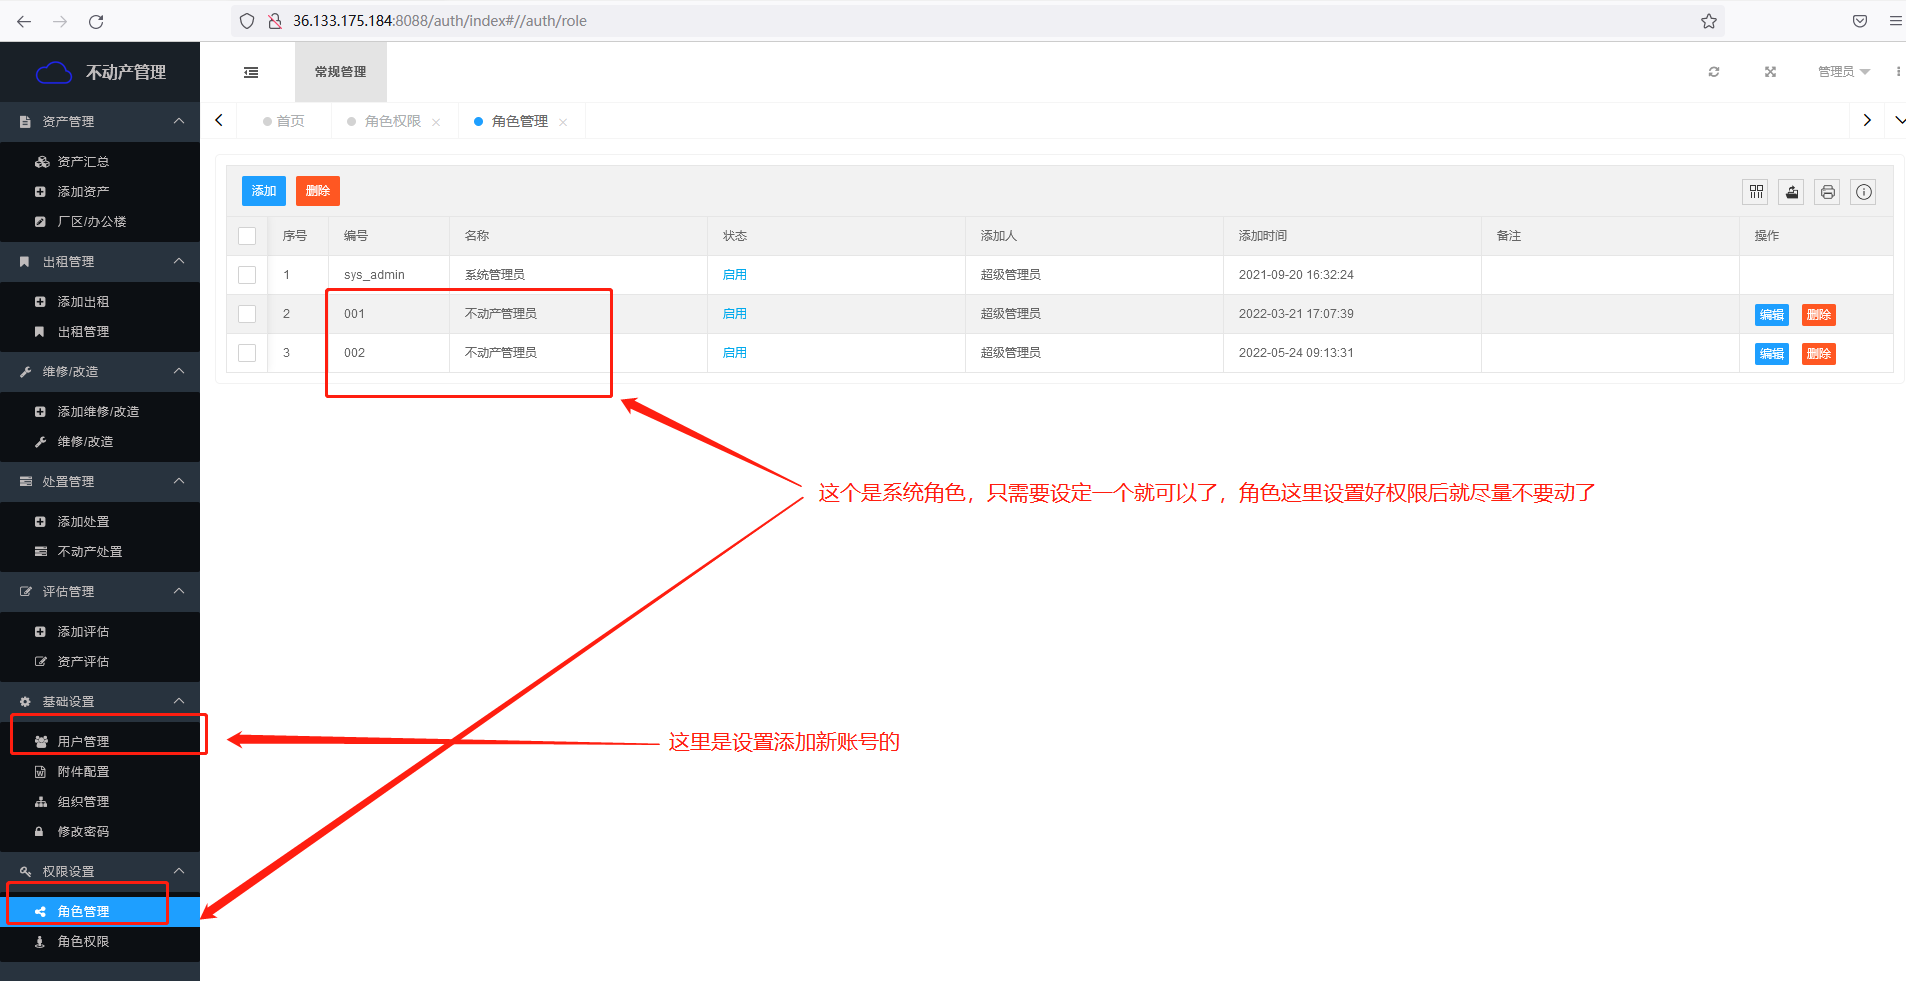This screenshot has width=1906, height=981.
Task: Close the 角色管理 tab
Action: pos(563,122)
